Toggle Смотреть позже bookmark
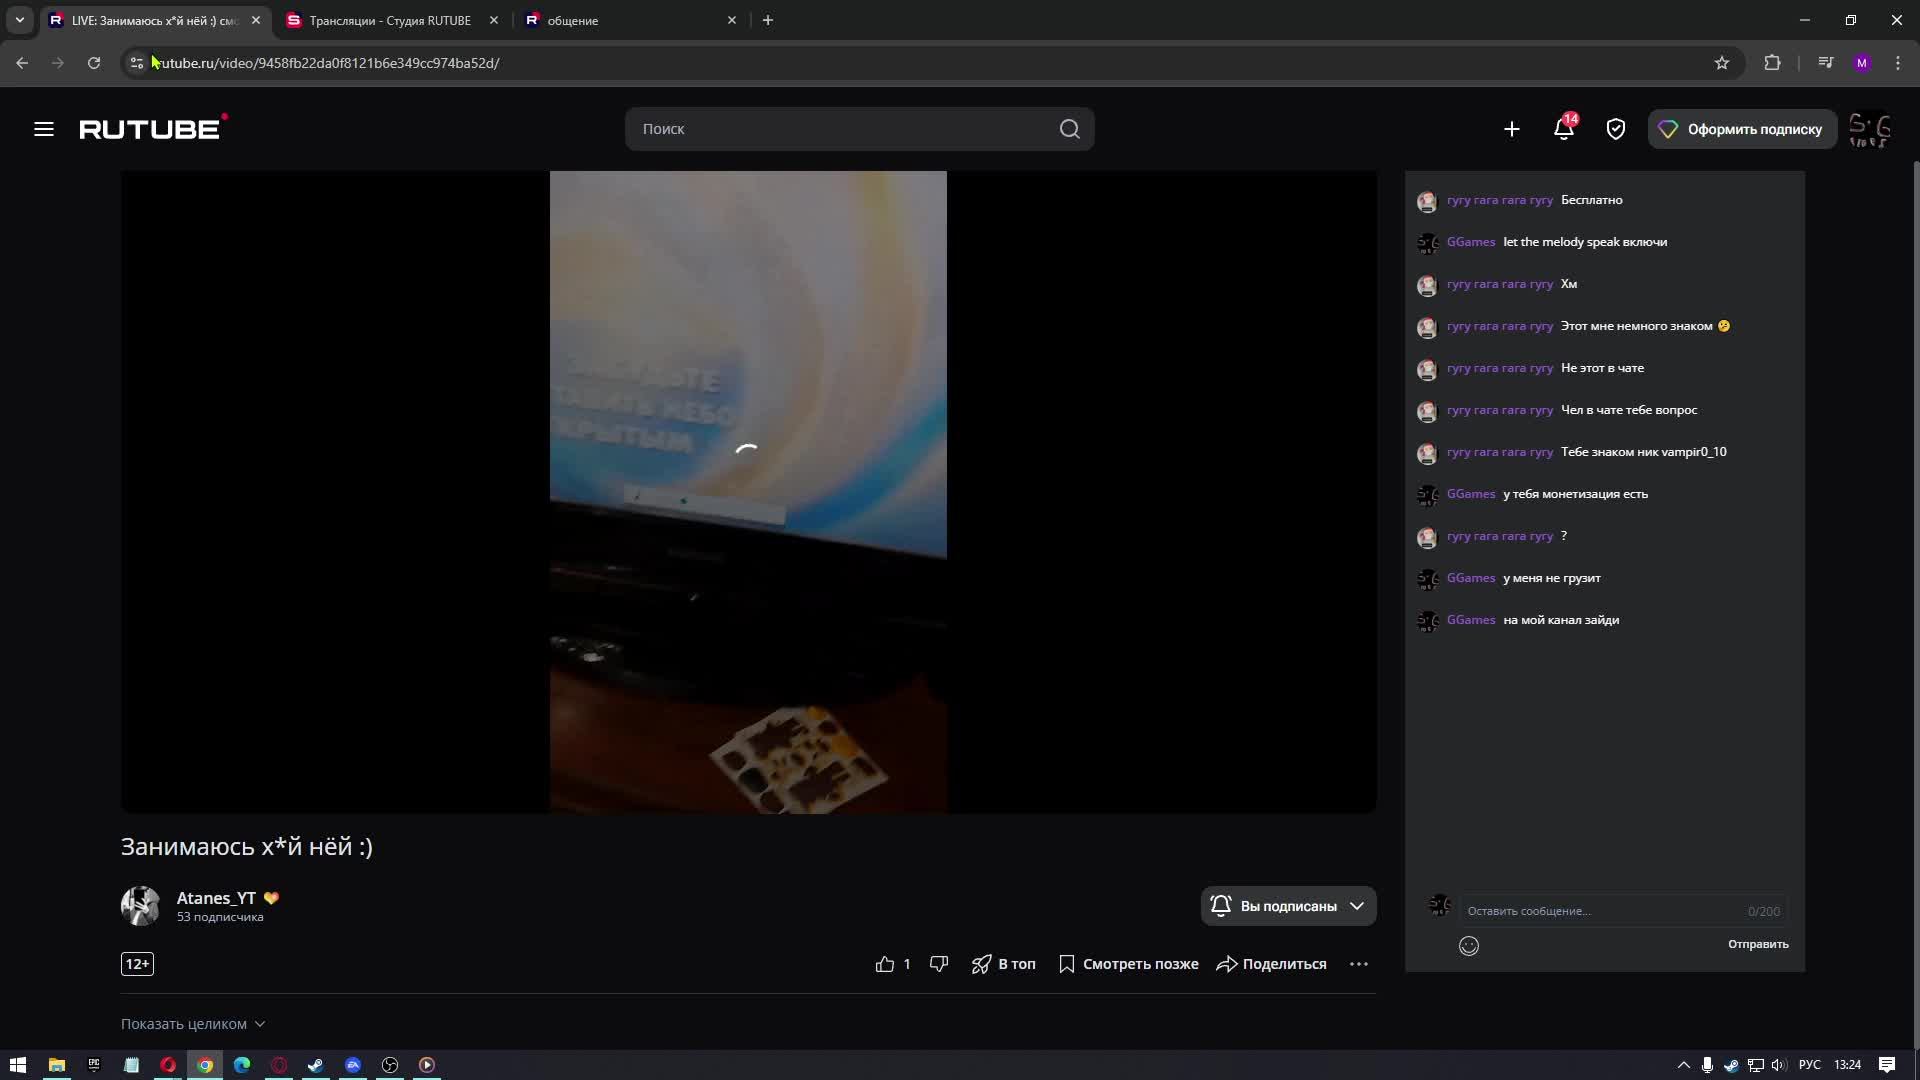1920x1080 pixels. click(x=1128, y=964)
